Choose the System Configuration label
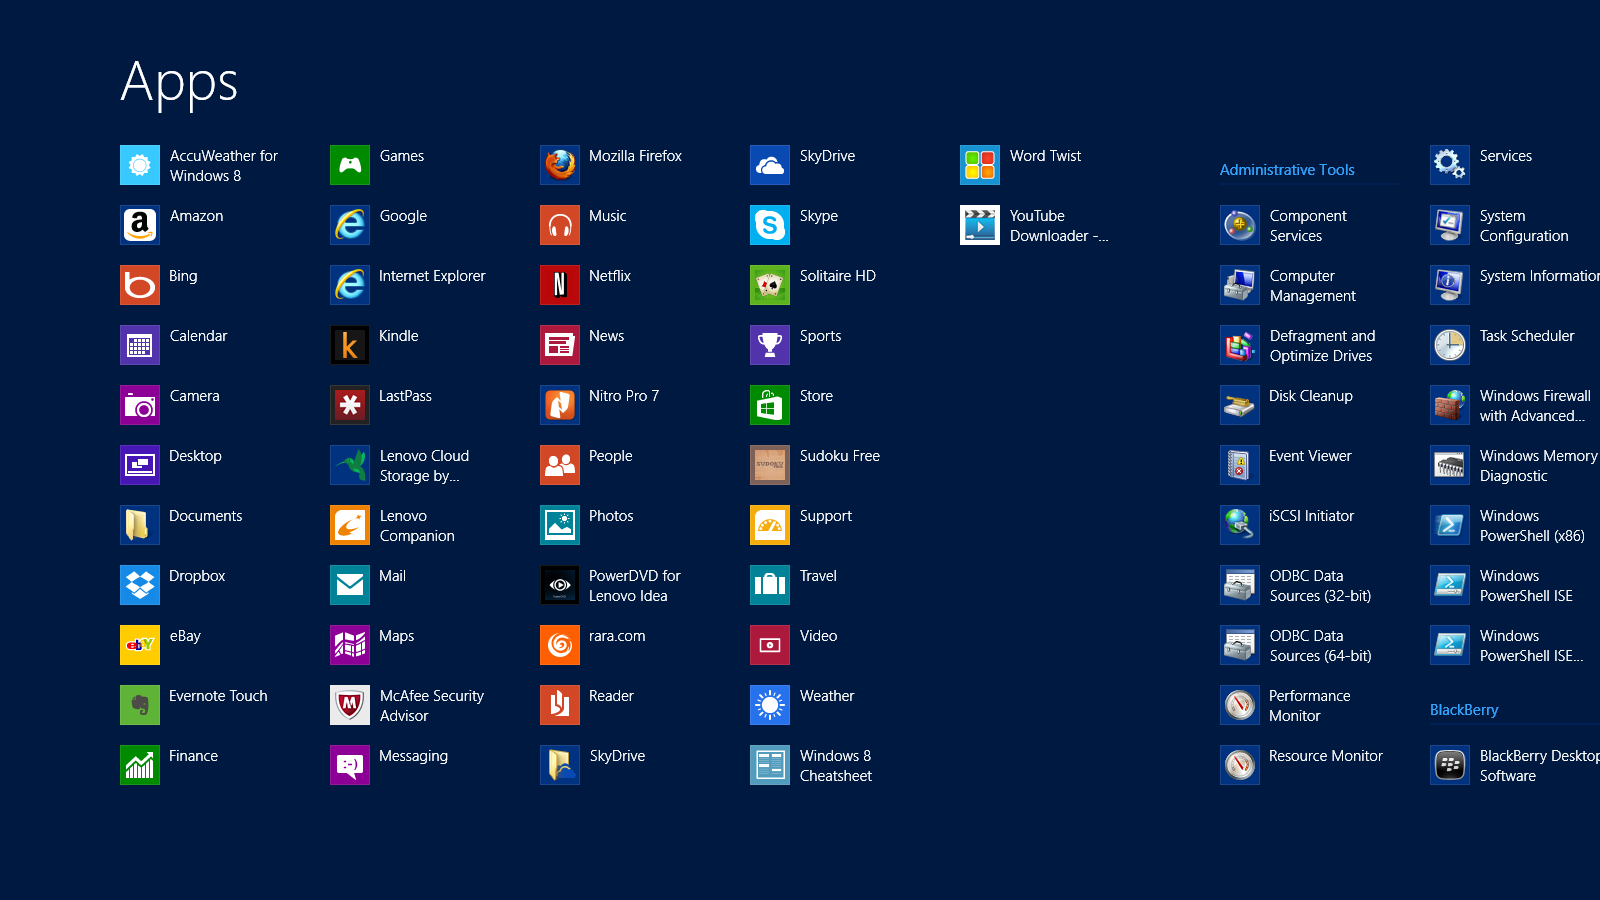 click(1524, 226)
